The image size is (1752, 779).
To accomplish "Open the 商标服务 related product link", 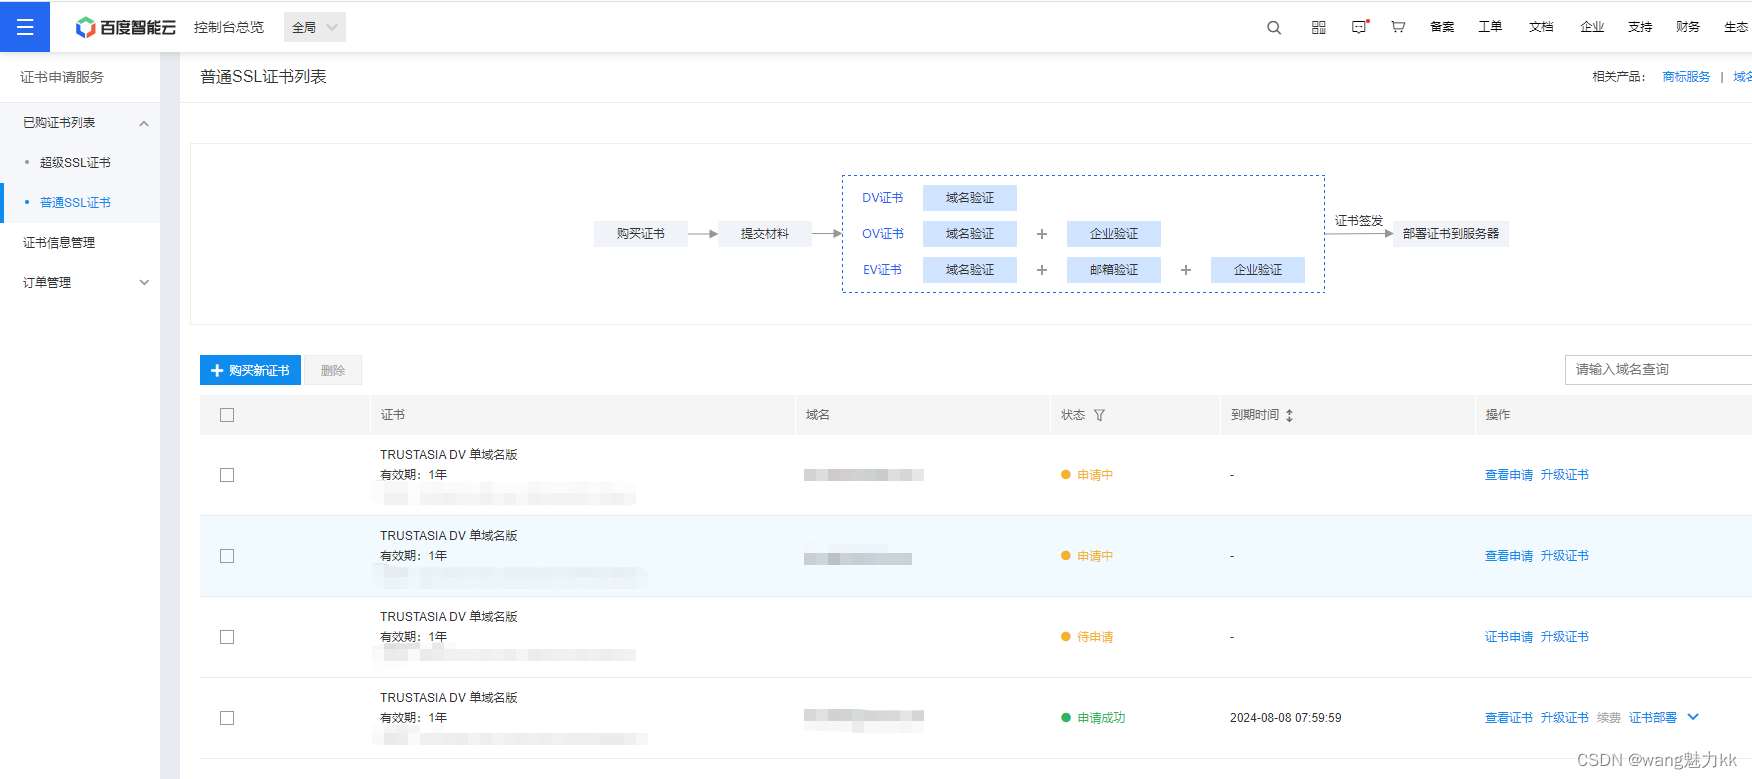I will pos(1686,77).
